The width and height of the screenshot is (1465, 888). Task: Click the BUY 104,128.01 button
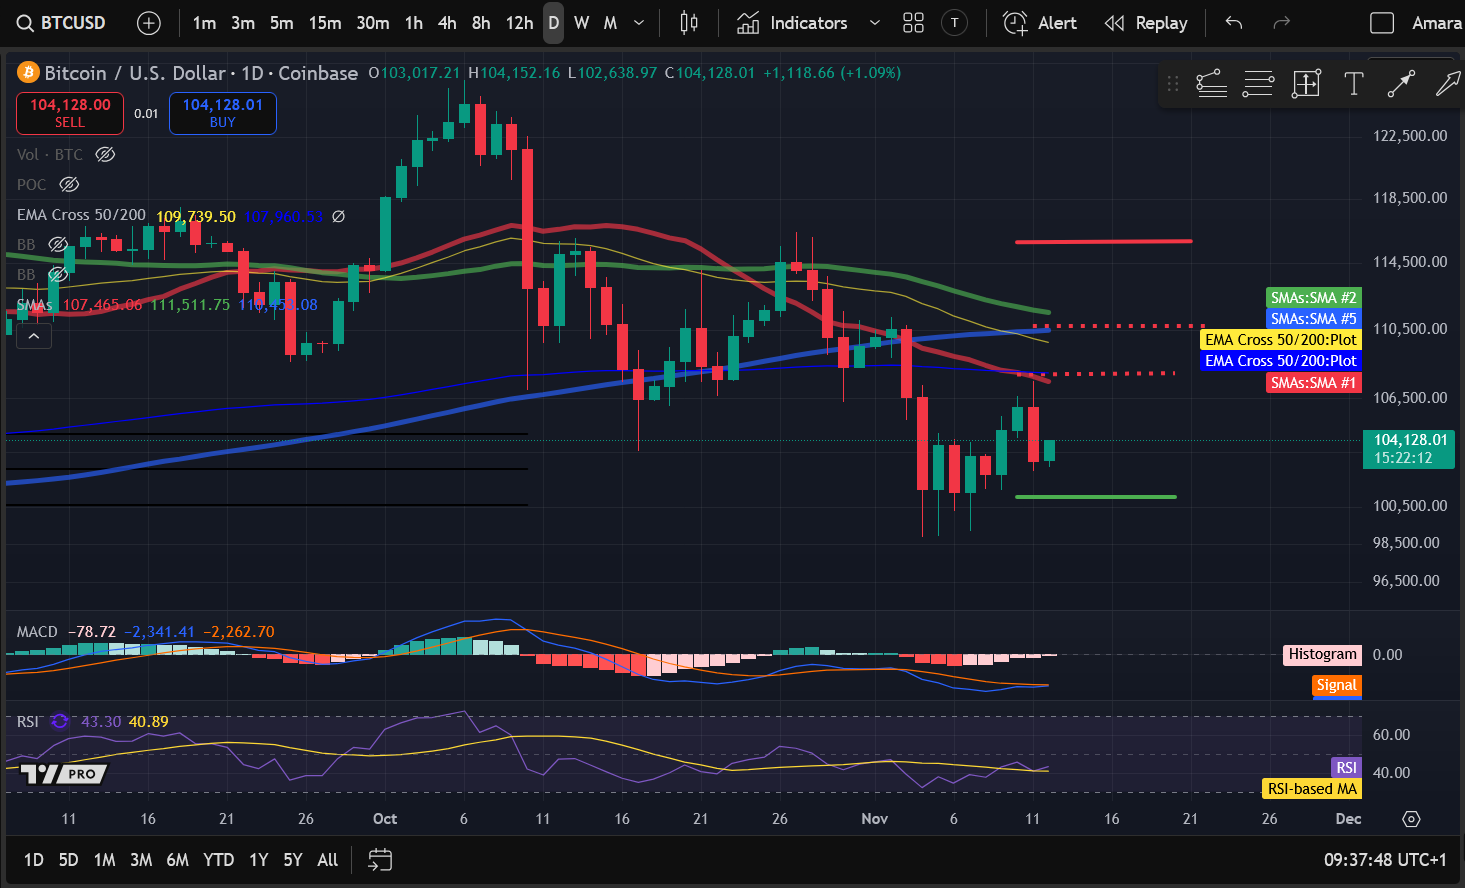pyautogui.click(x=223, y=113)
